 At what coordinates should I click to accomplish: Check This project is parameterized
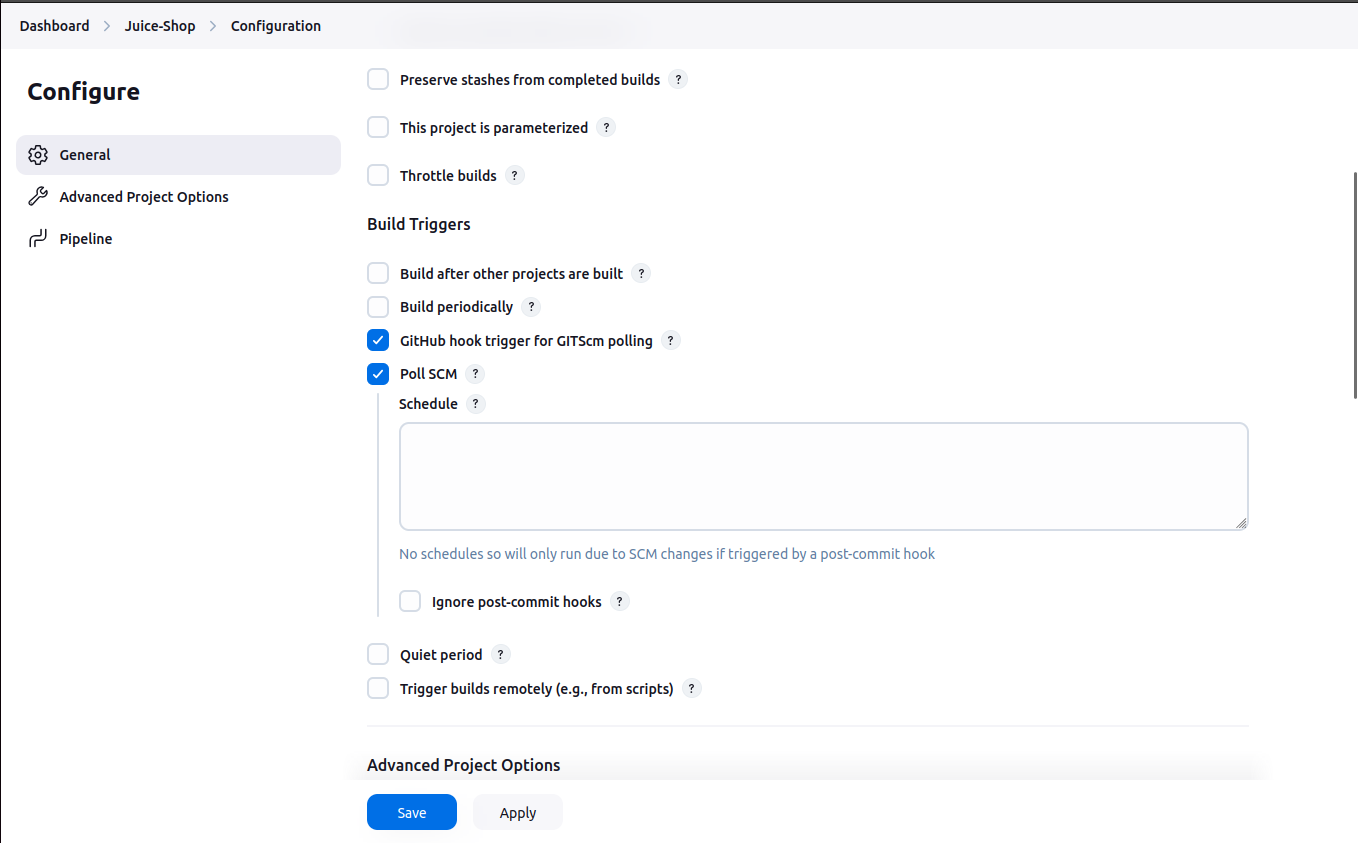tap(378, 127)
